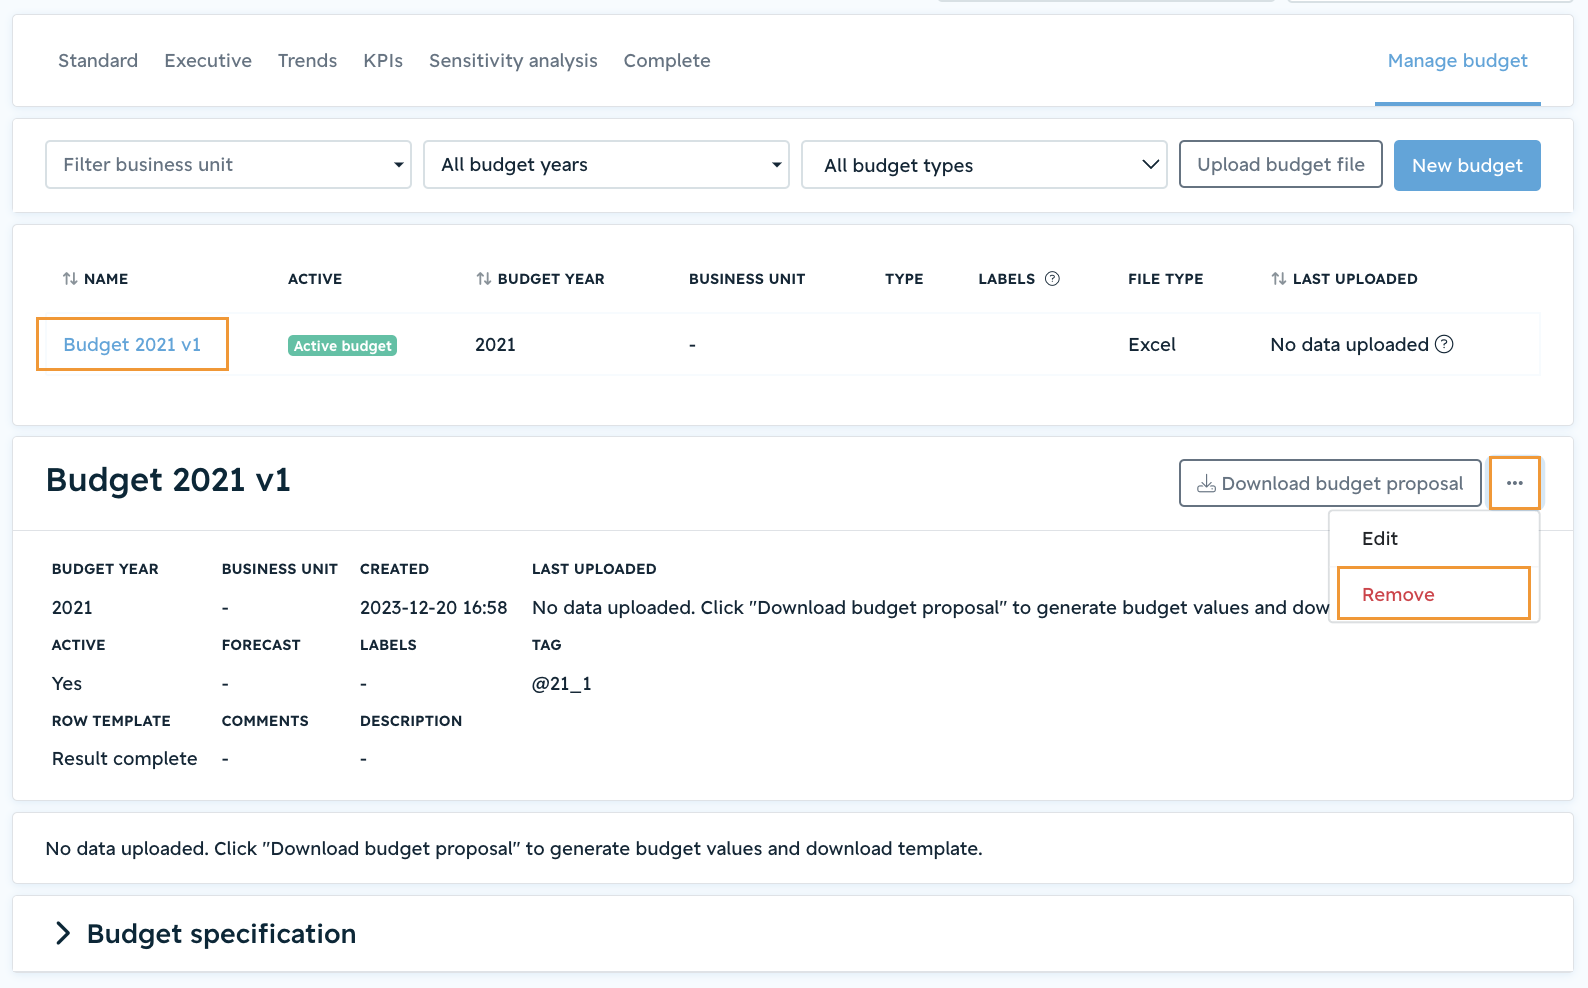Click the New budget button
1588x988 pixels.
click(x=1467, y=165)
